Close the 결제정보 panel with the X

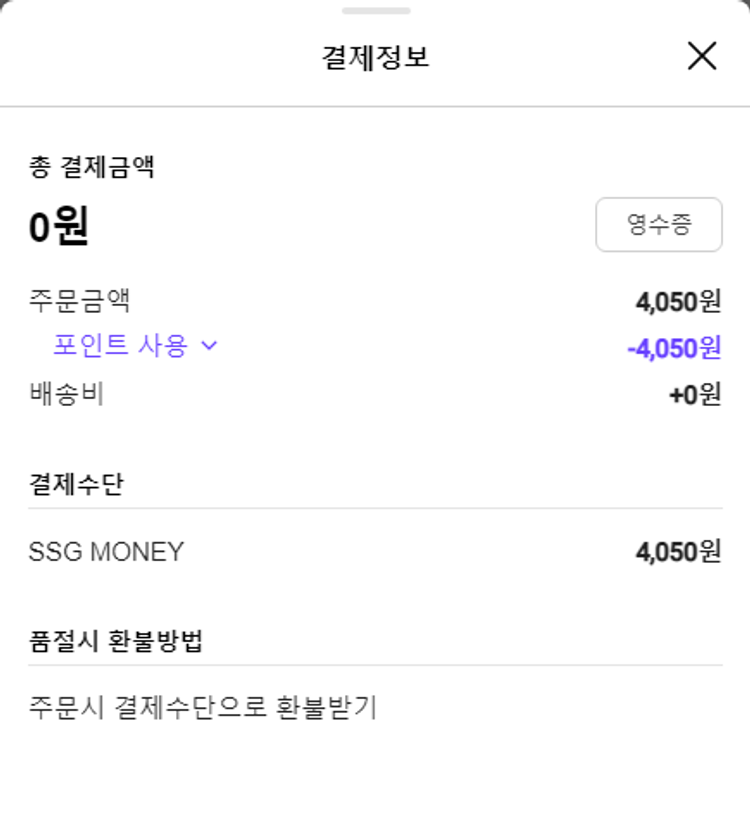702,56
